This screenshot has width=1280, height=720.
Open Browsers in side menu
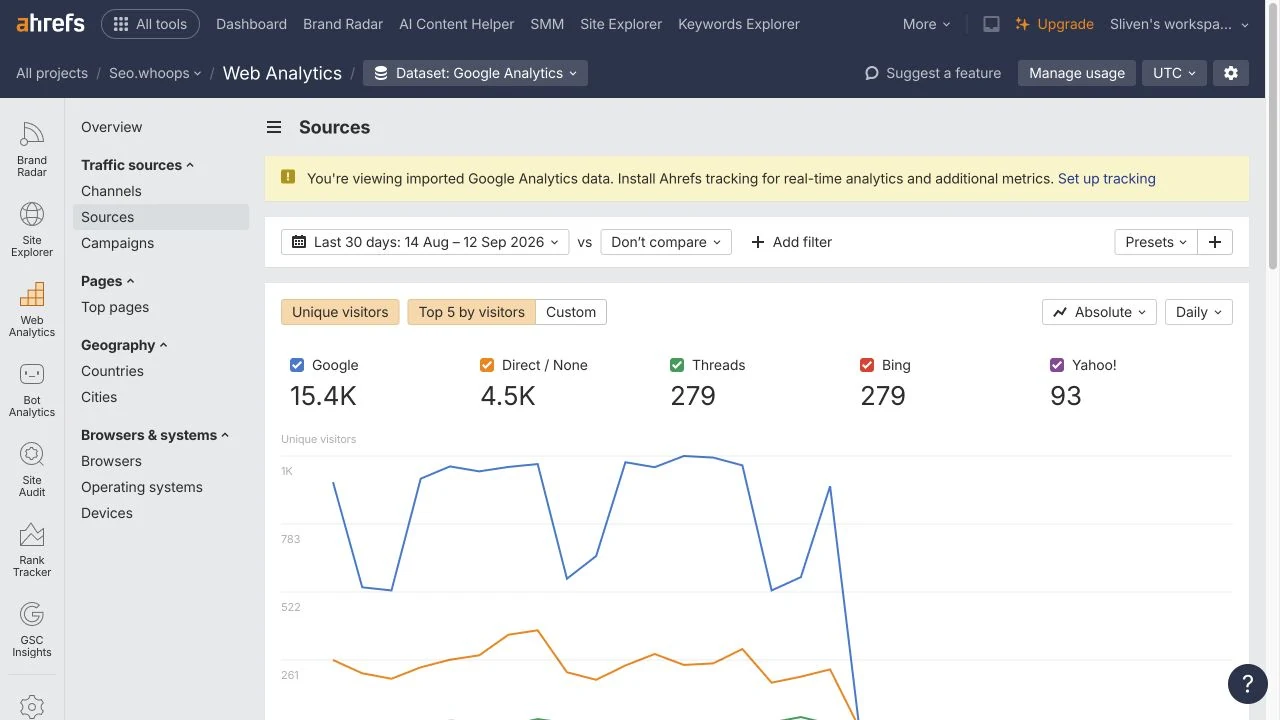coord(111,461)
